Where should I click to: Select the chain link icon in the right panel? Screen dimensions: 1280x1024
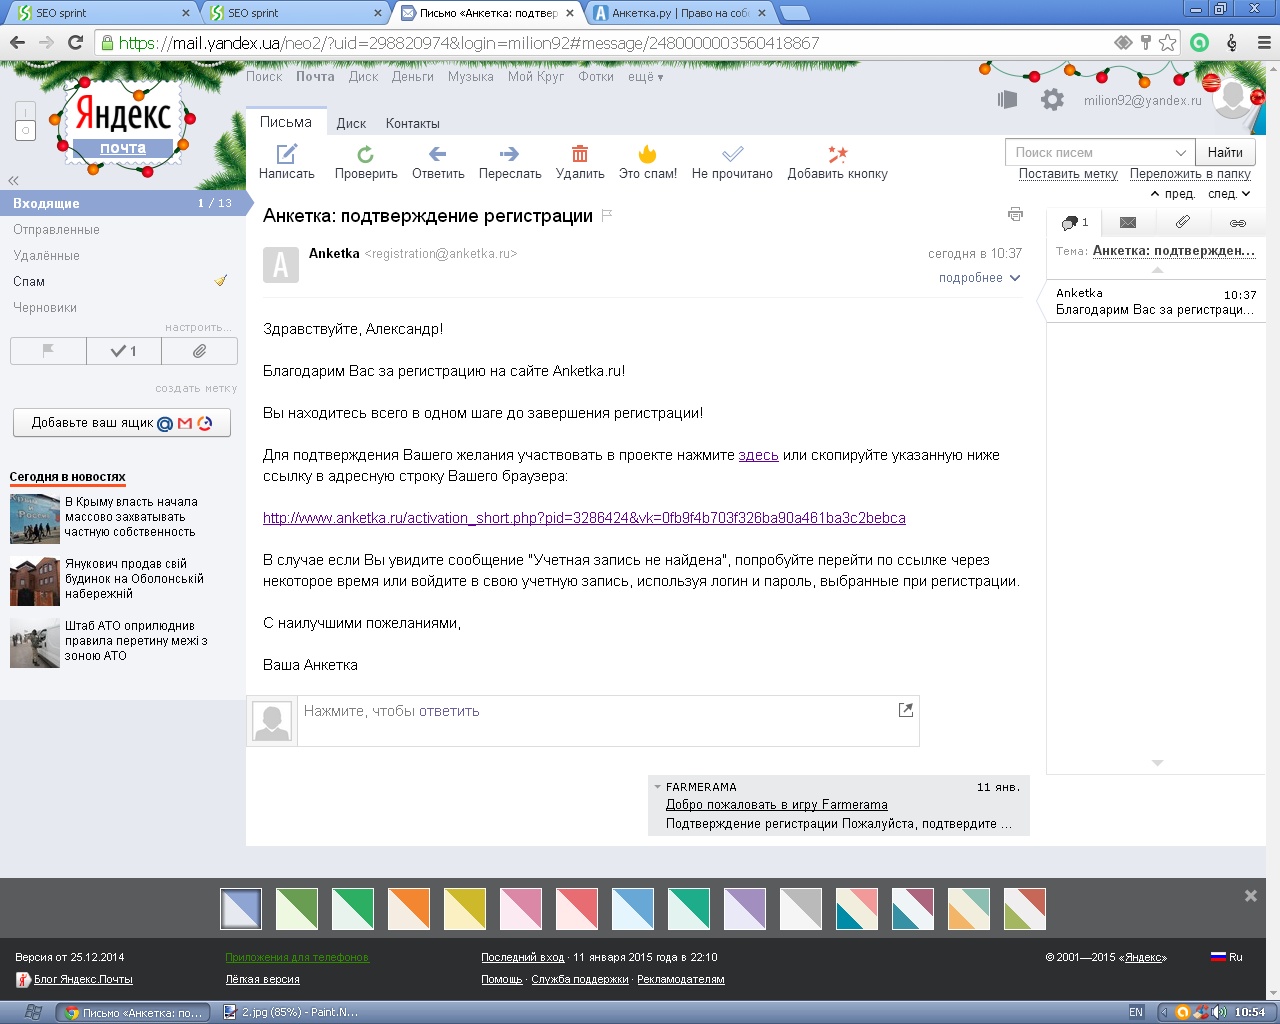(x=1238, y=223)
